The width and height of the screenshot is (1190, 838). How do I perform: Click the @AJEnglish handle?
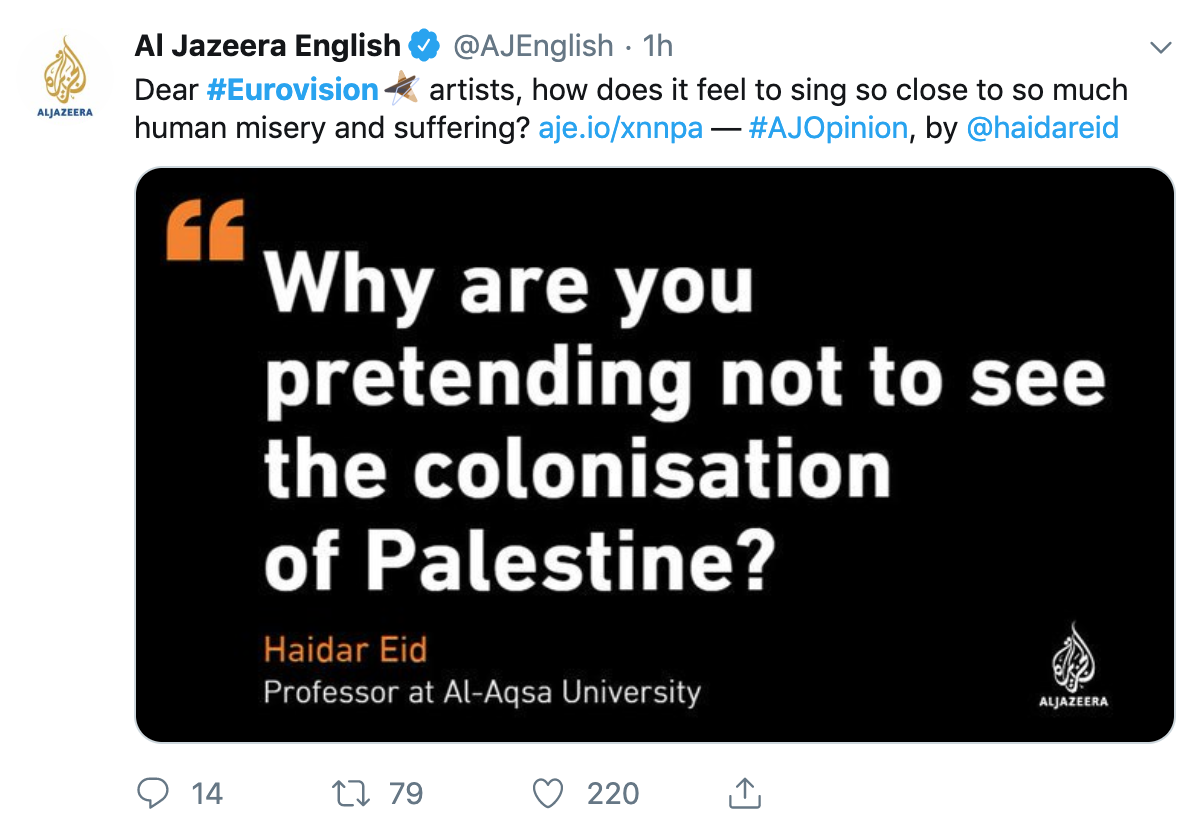533,46
